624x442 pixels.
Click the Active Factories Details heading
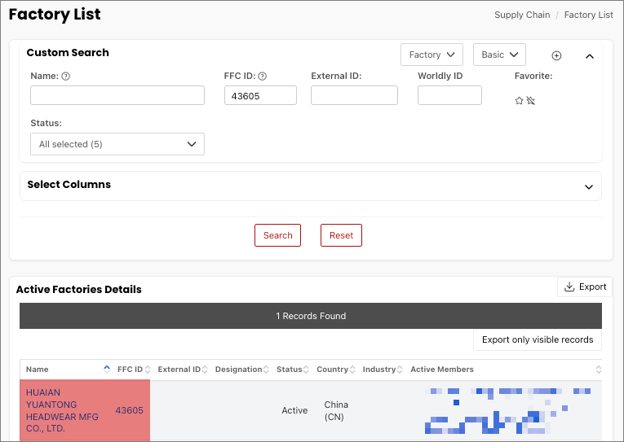point(79,289)
